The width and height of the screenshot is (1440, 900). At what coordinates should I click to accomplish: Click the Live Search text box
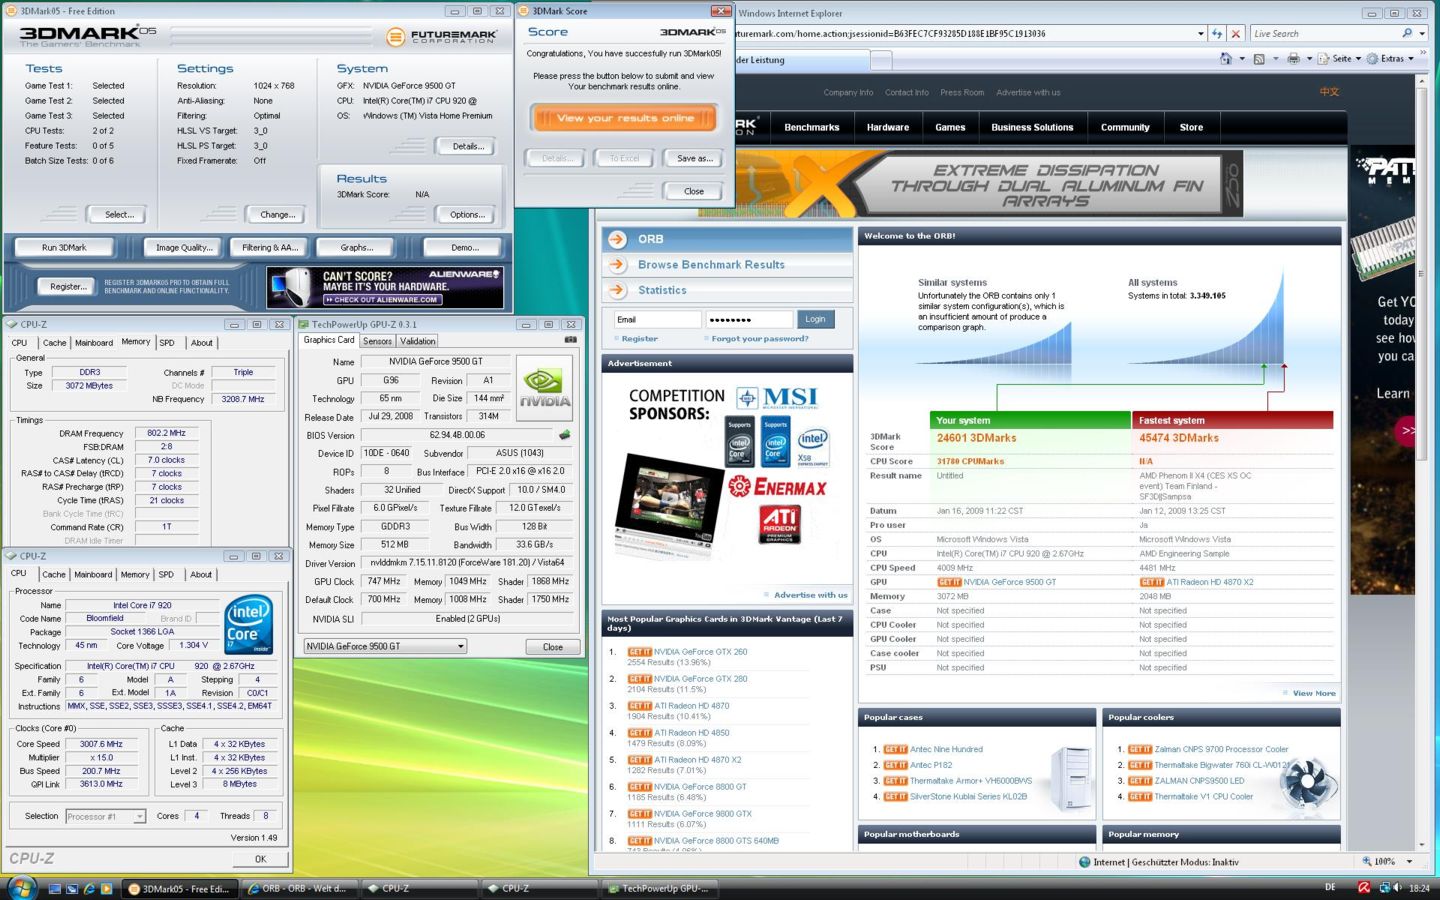1325,33
